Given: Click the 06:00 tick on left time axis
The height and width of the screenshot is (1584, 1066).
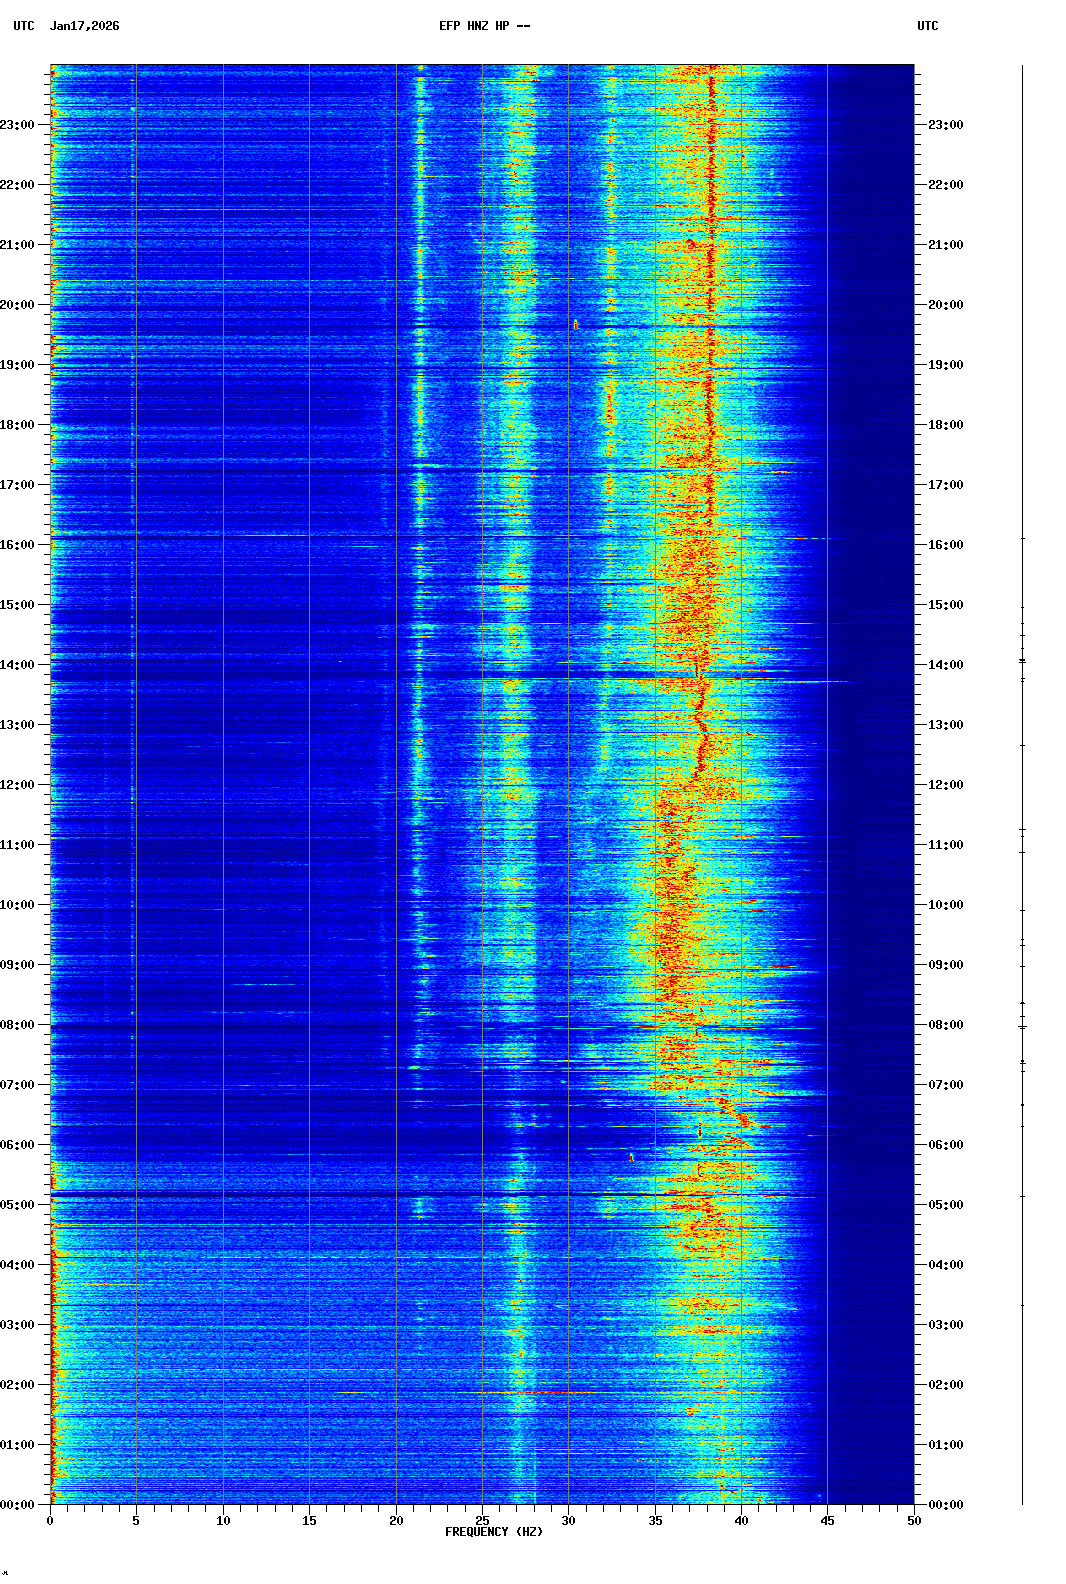Looking at the screenshot, I should point(18,1145).
